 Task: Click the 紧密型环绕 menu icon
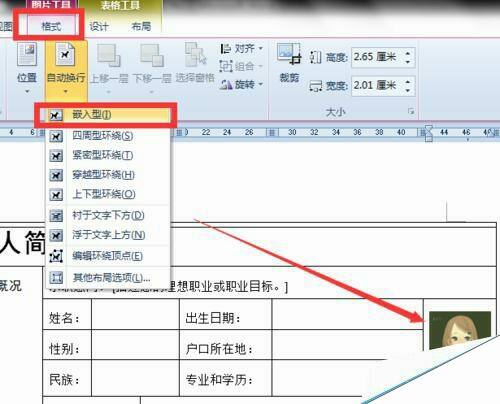coord(56,156)
